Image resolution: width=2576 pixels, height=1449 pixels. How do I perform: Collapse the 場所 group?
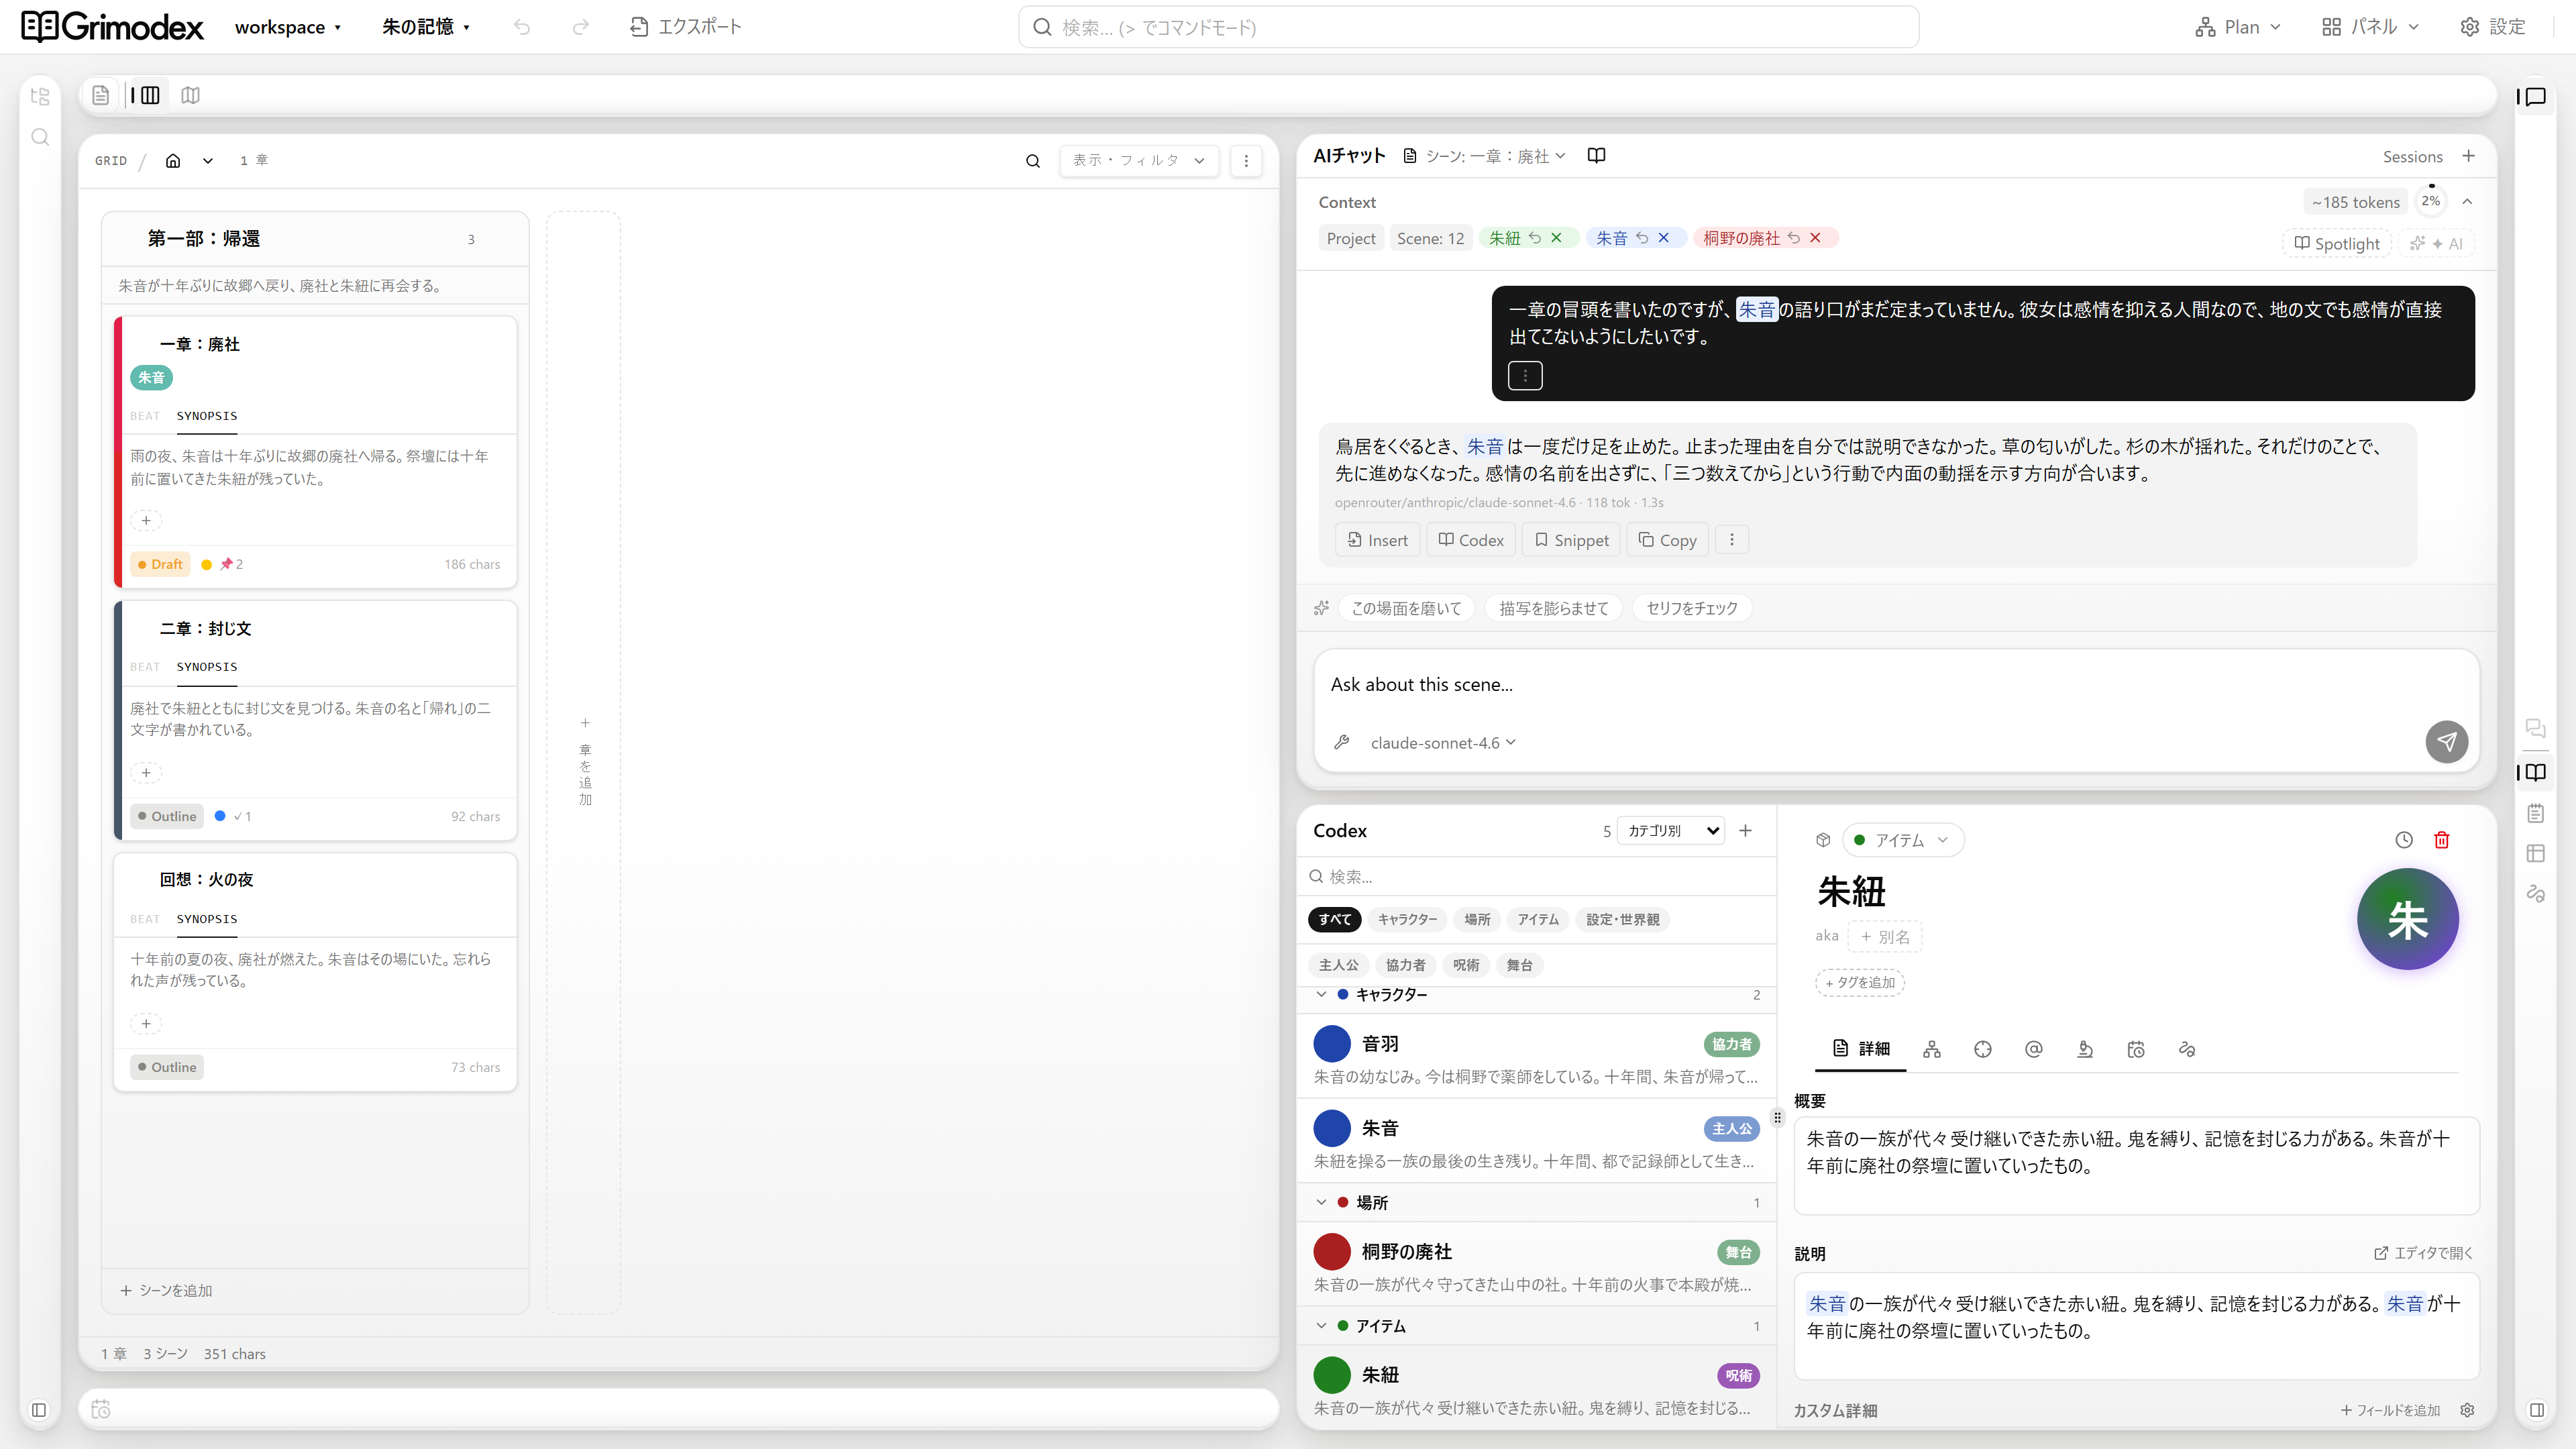tap(1321, 1202)
